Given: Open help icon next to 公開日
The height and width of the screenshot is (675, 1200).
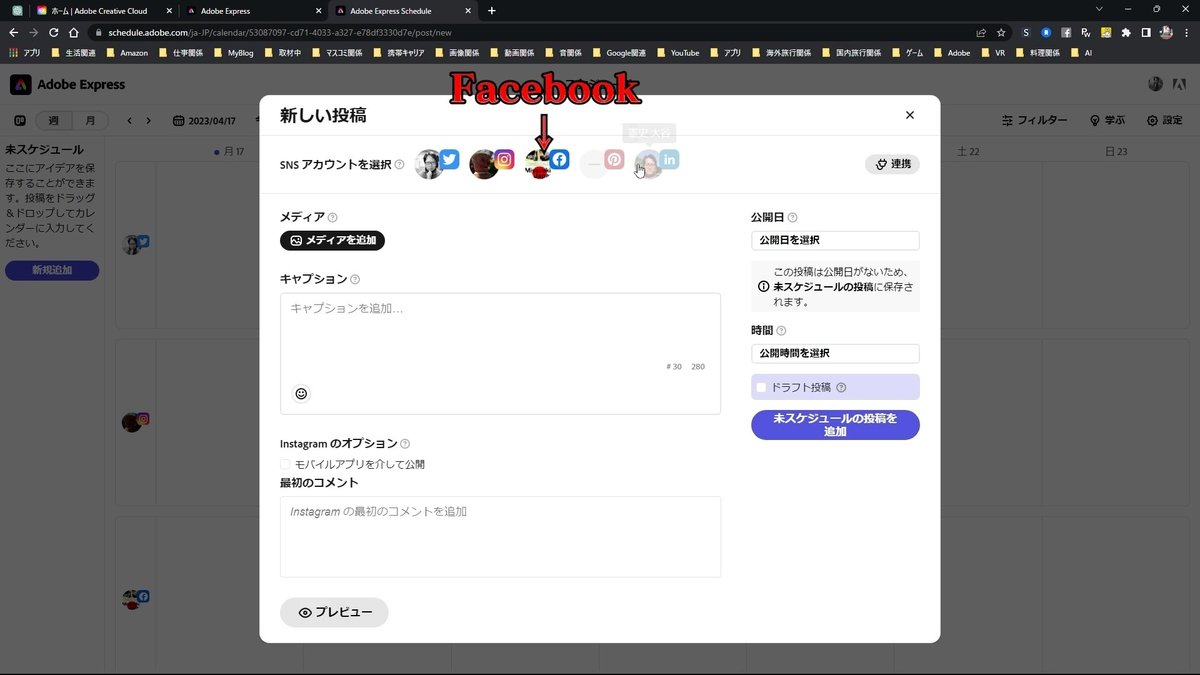Looking at the screenshot, I should tap(793, 217).
